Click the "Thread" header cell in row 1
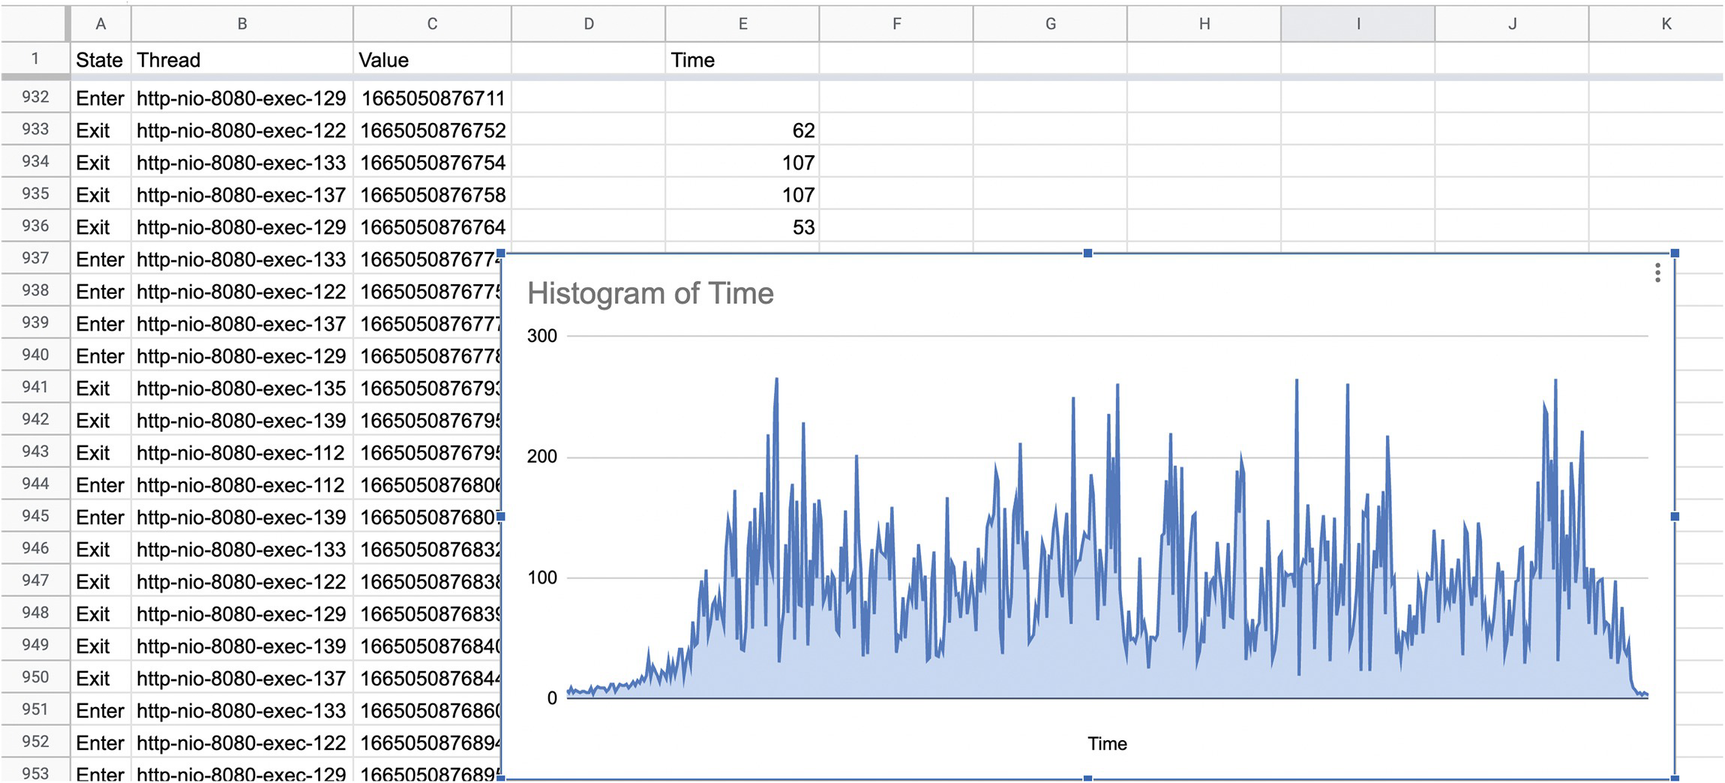Image resolution: width=1725 pixels, height=783 pixels. click(241, 60)
